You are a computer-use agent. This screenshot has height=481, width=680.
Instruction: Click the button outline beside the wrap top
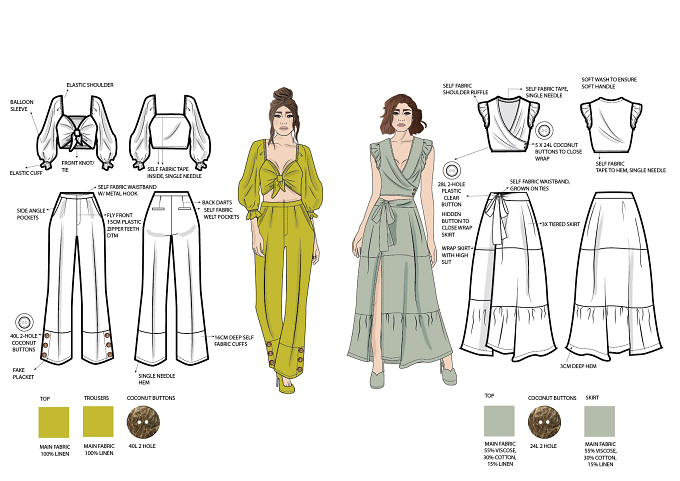(x=544, y=131)
